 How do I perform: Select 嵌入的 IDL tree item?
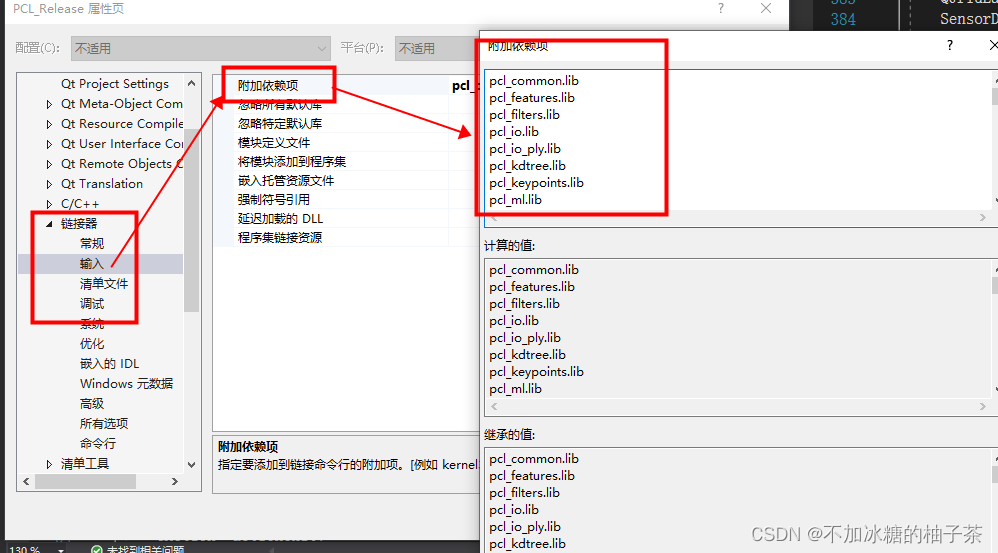point(109,364)
